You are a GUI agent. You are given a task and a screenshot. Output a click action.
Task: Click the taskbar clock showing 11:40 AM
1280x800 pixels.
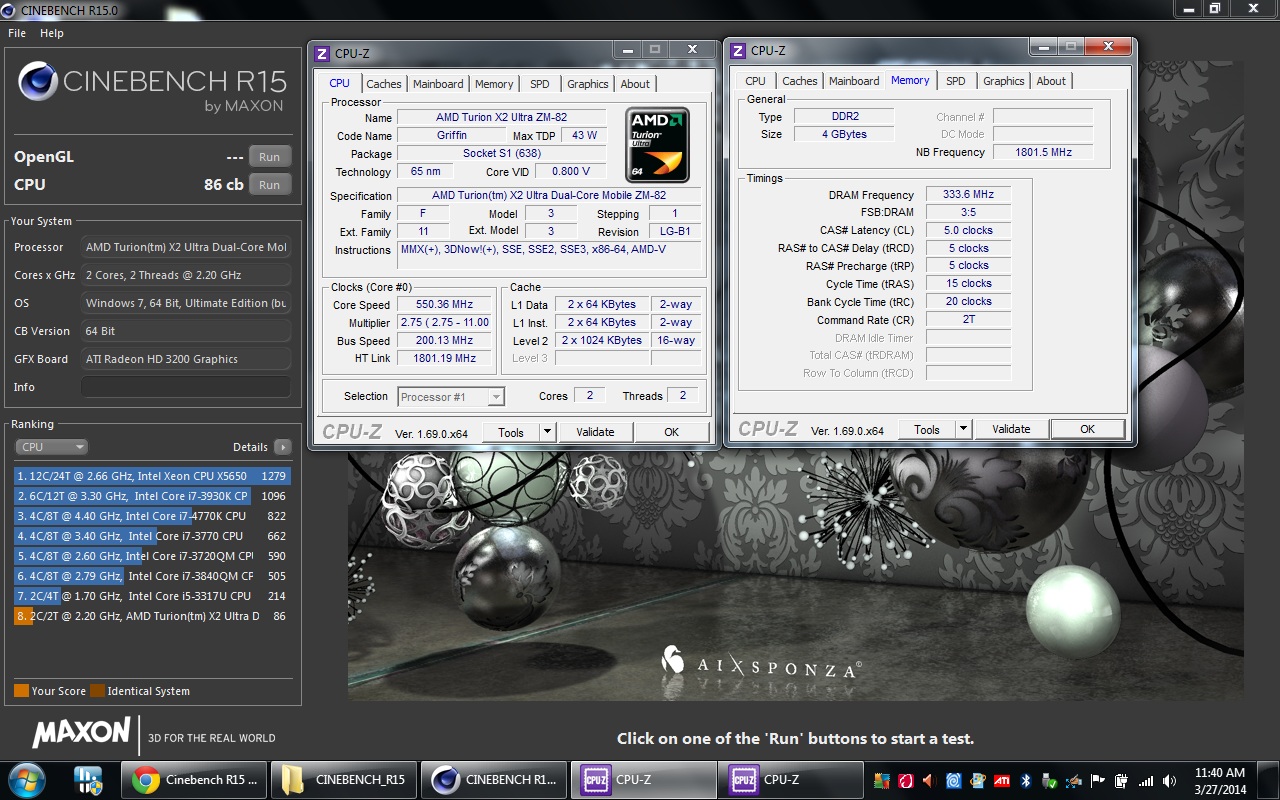point(1220,781)
